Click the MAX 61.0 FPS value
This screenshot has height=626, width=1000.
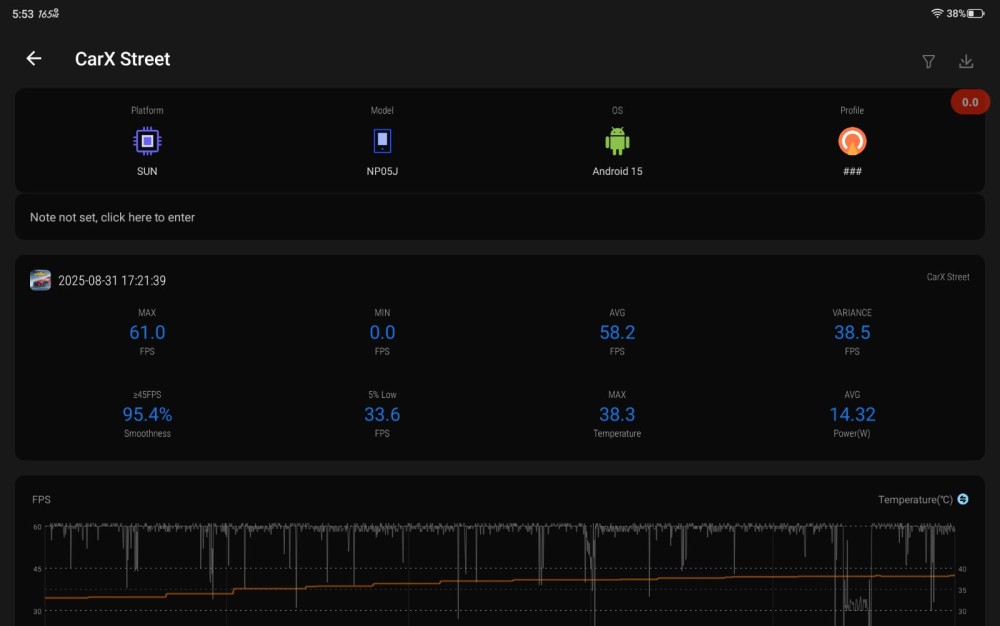[147, 332]
